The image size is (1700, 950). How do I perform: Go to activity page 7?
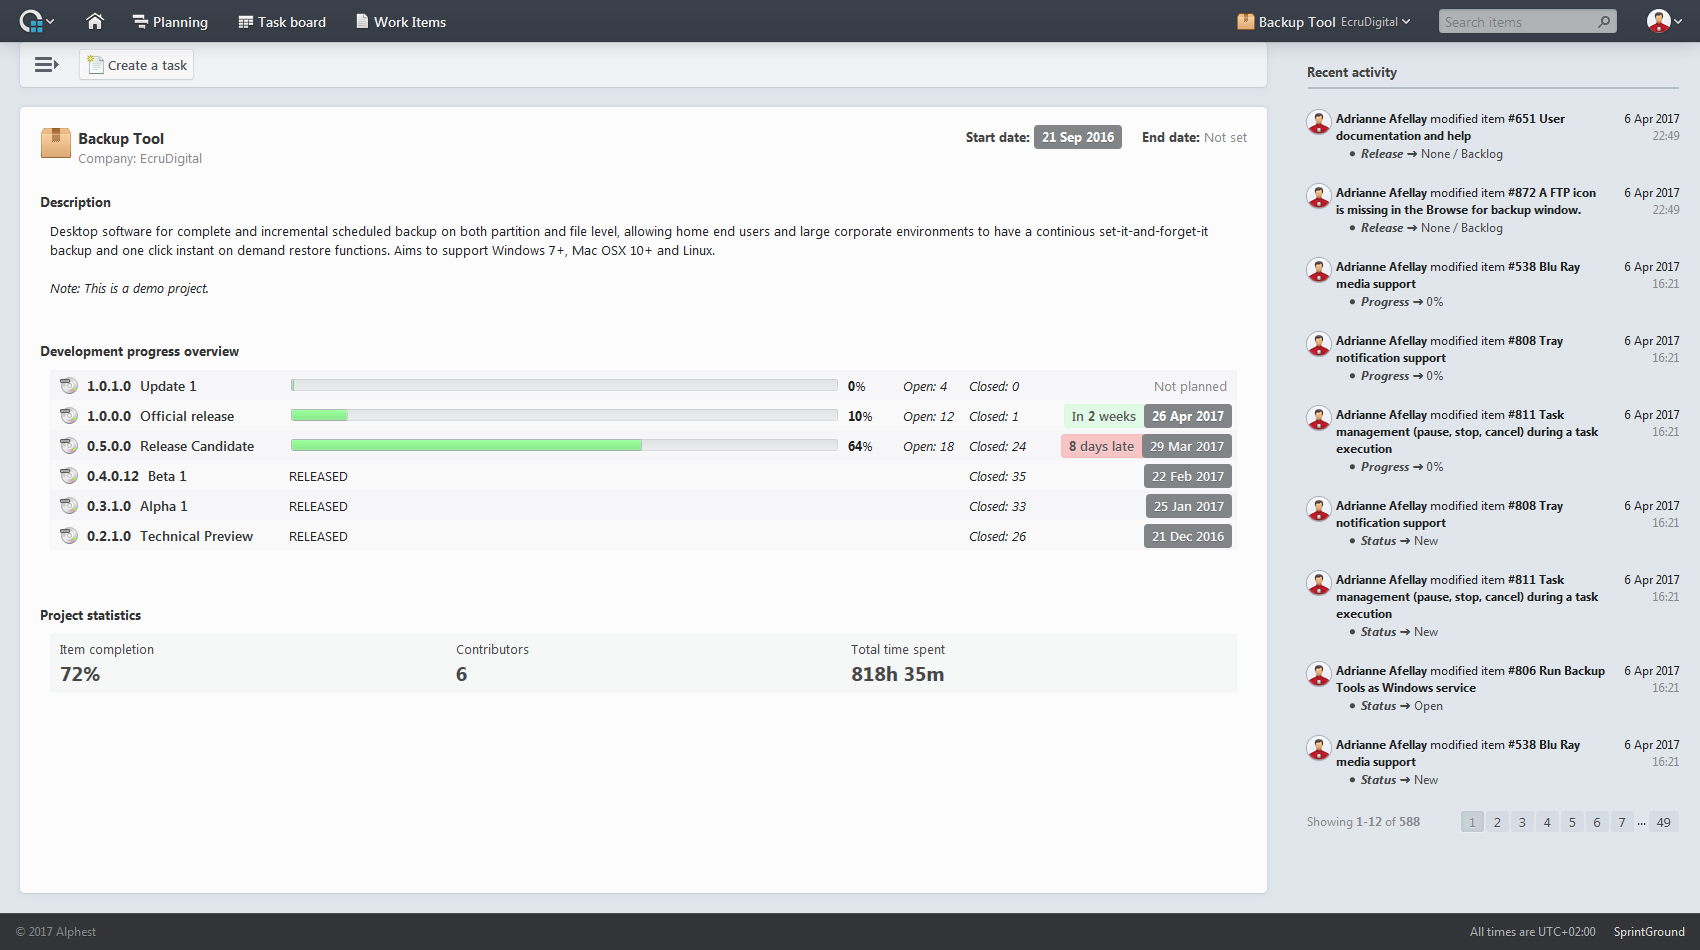(1622, 822)
